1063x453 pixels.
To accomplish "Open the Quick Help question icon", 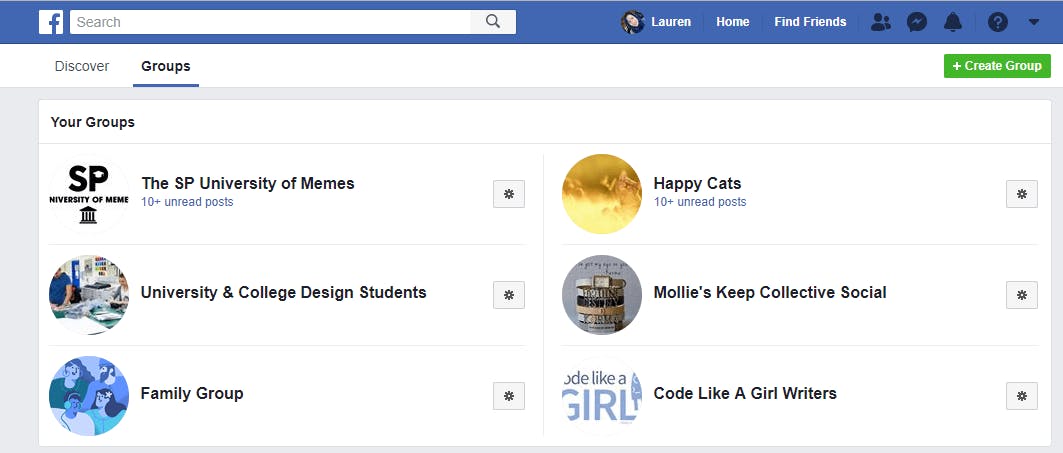I will click(997, 22).
